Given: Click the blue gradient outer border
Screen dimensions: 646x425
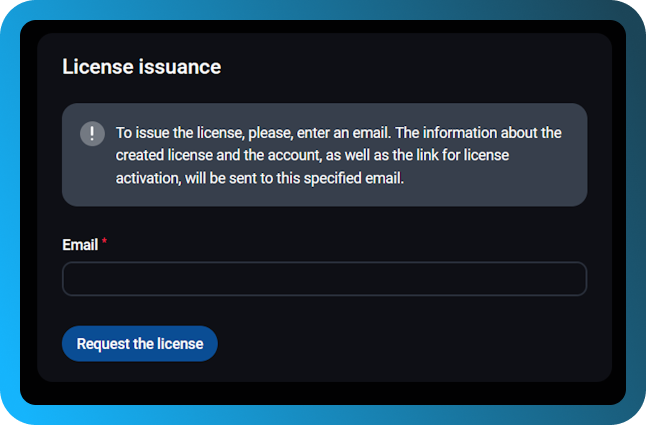Looking at the screenshot, I should [9, 212].
